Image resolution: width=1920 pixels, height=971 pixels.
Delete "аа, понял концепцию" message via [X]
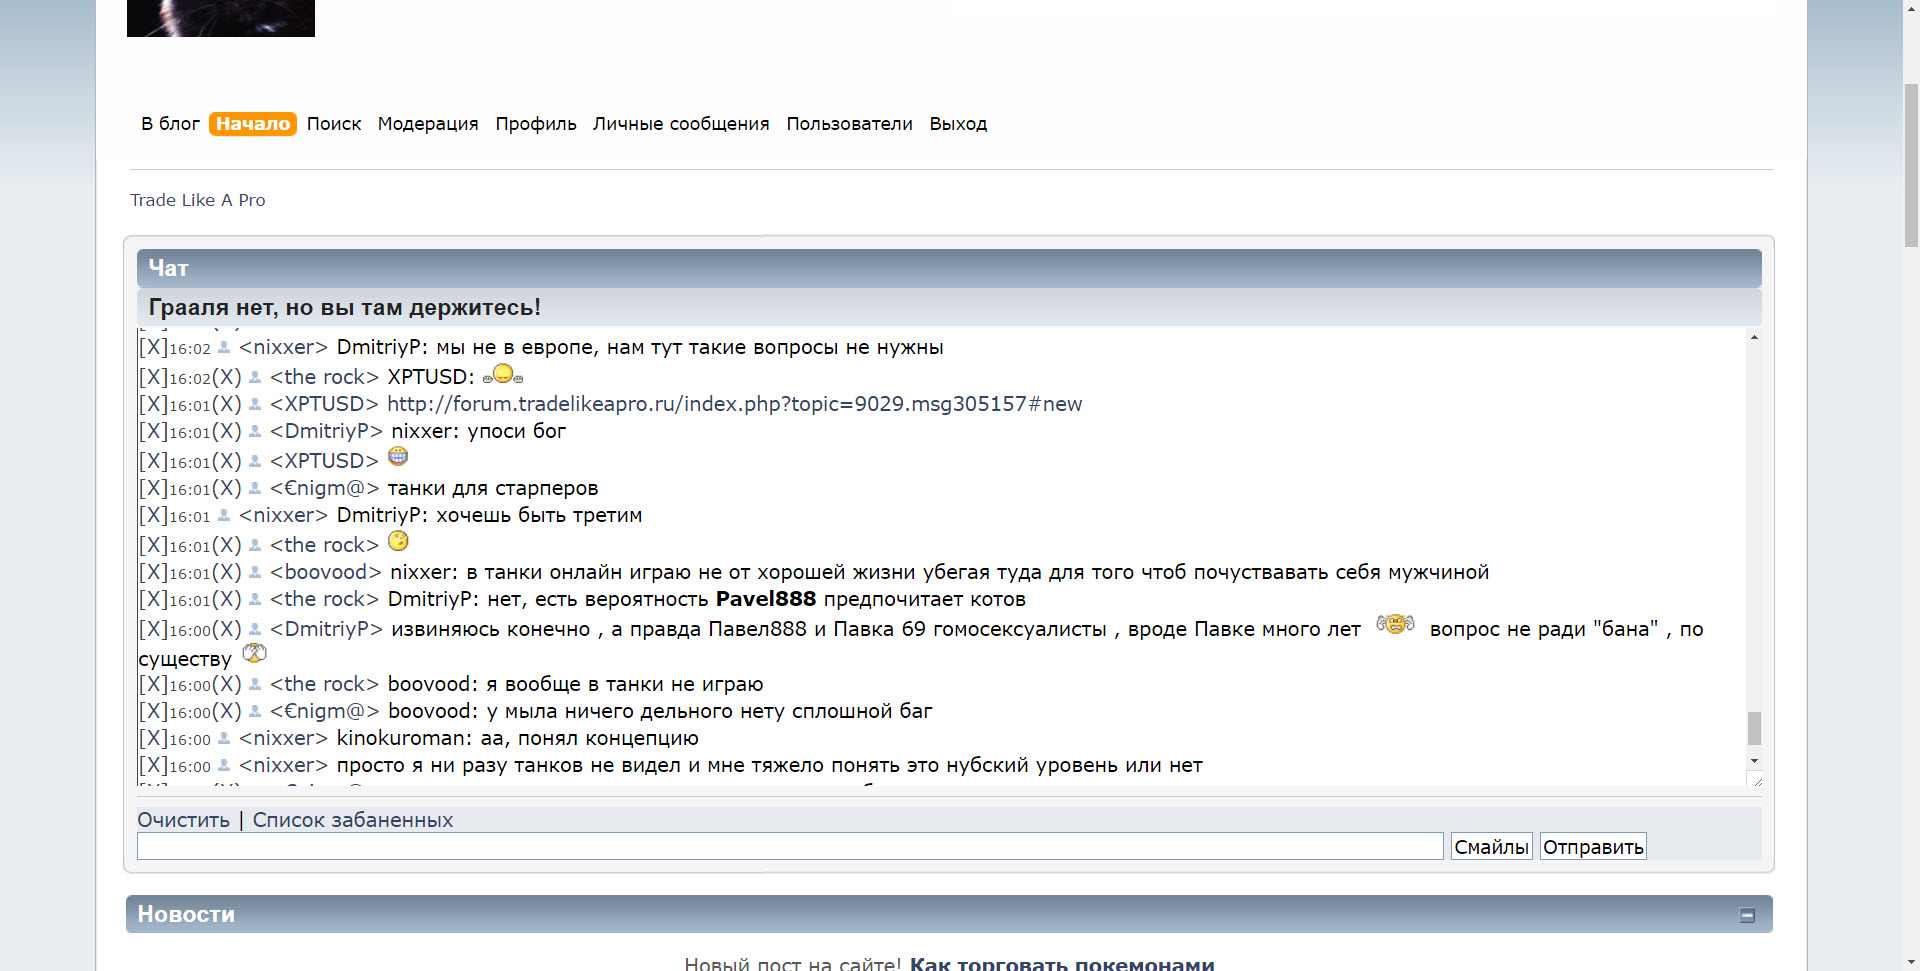[x=153, y=738]
